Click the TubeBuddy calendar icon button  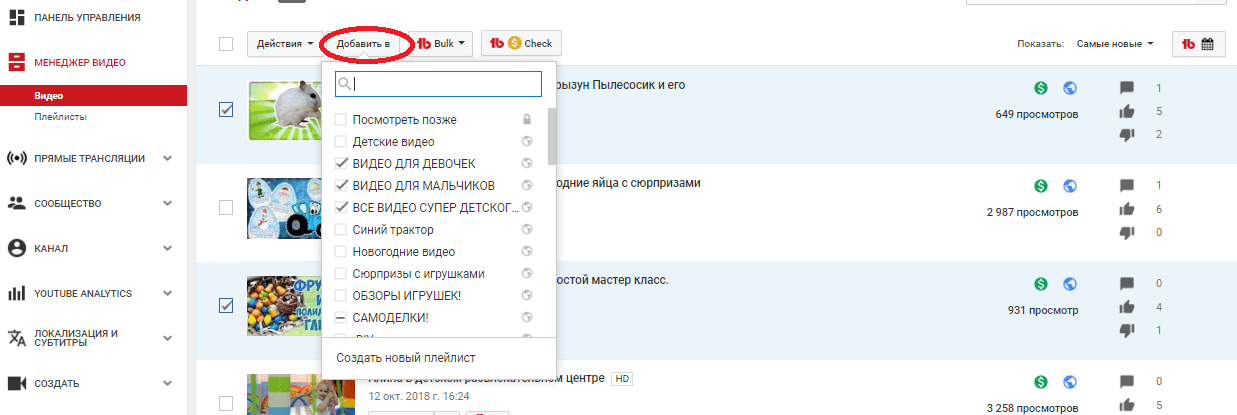[x=1198, y=44]
